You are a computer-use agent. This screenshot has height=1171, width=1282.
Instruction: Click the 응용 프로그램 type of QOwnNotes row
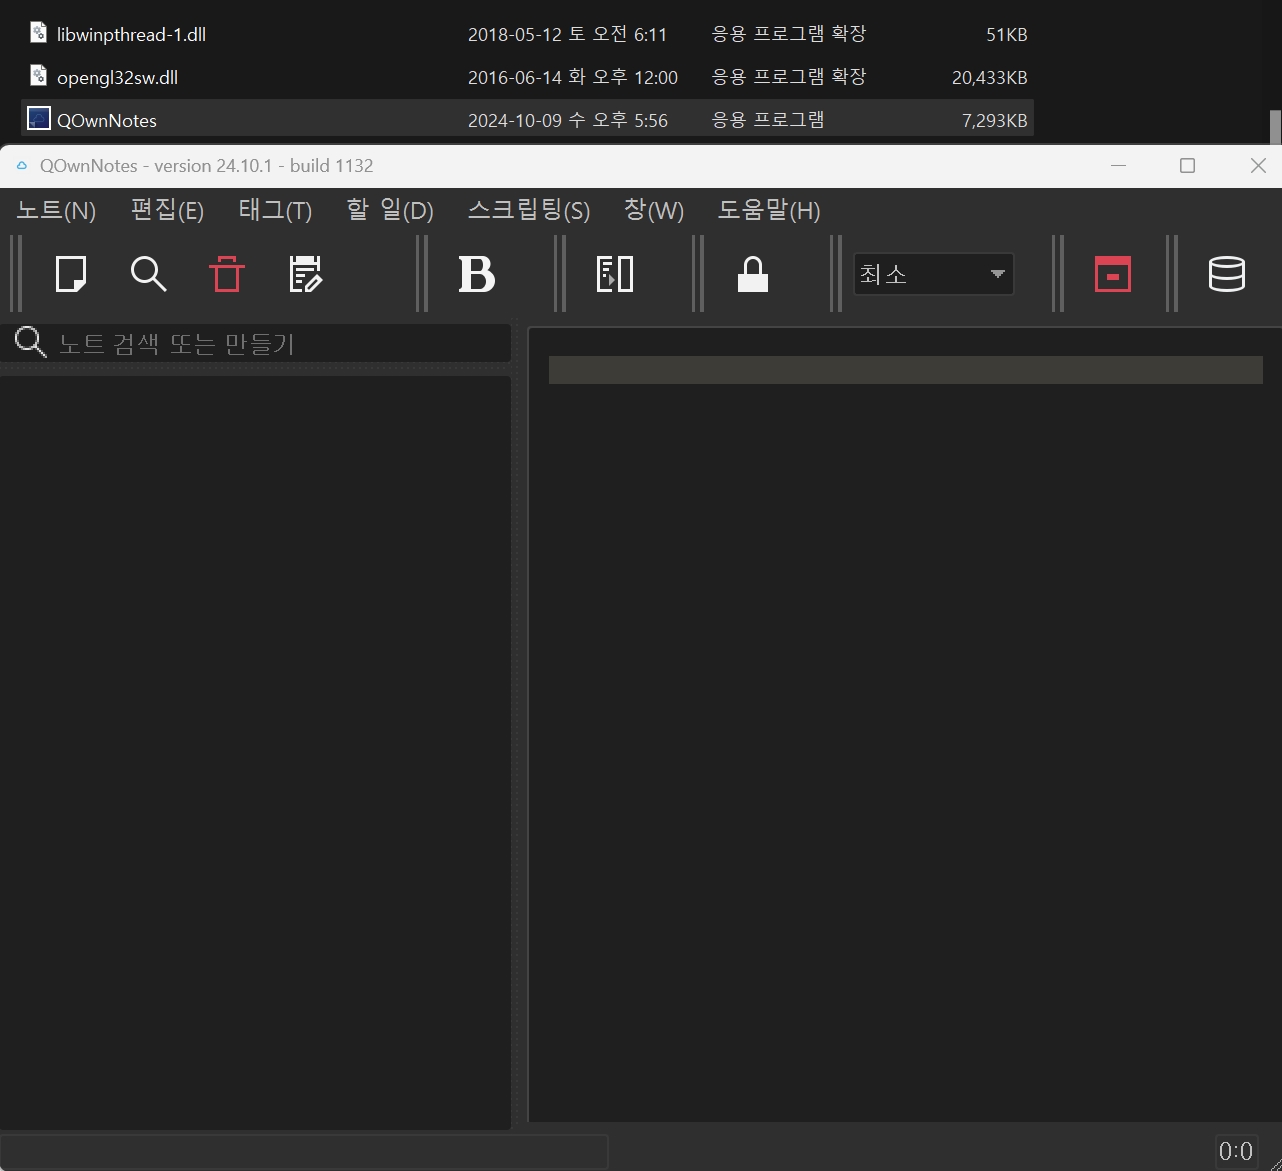click(768, 120)
